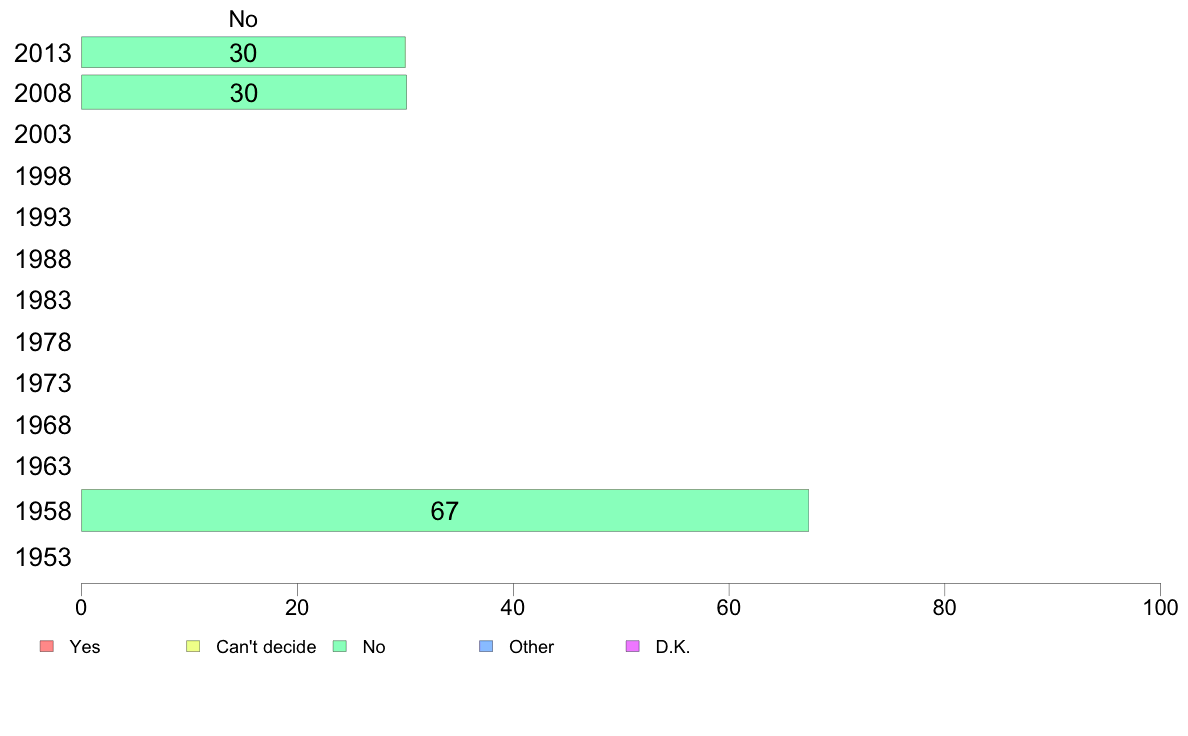Click the pink D.K. legend swatch
The width and height of the screenshot is (1188, 736).
point(633,647)
